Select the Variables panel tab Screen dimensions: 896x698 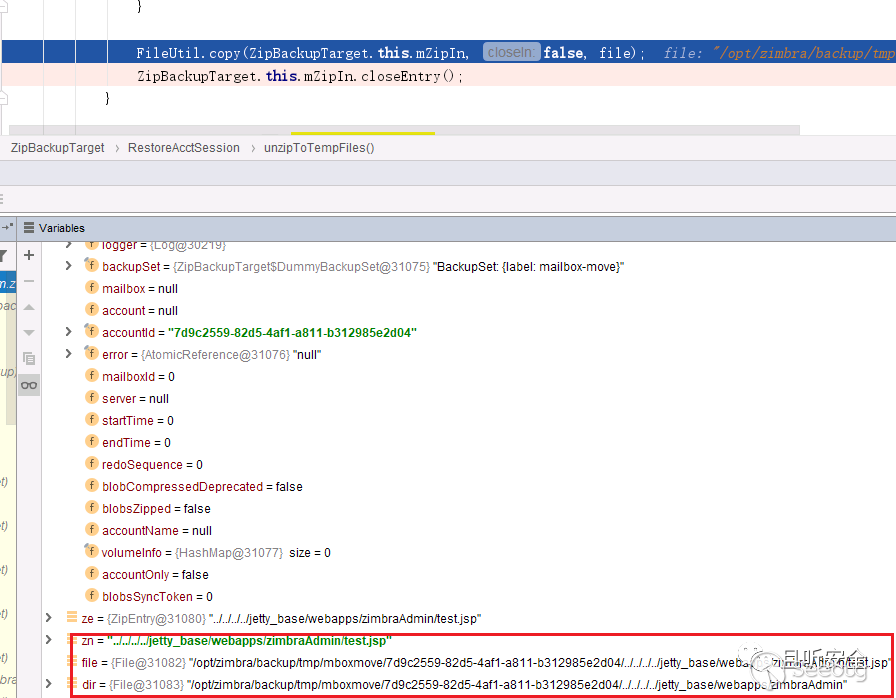coord(61,228)
